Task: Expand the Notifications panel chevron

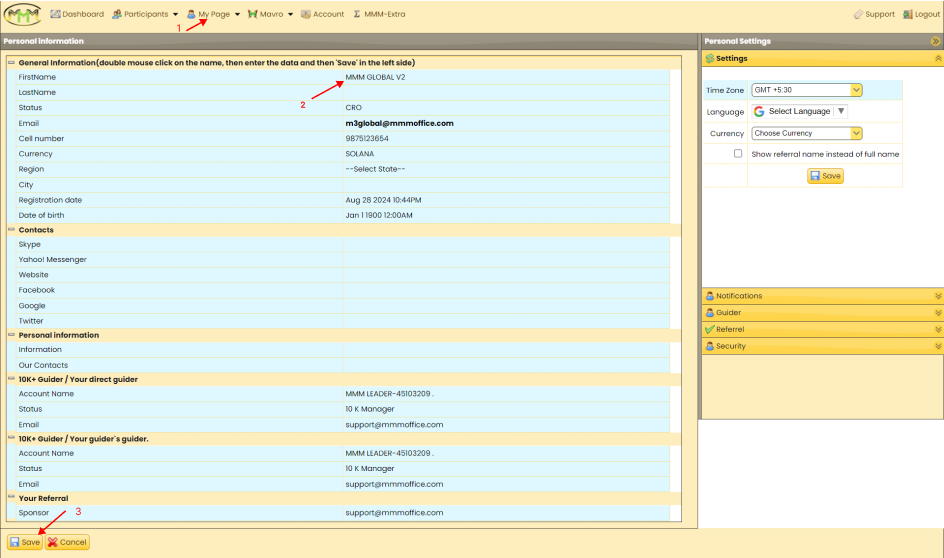Action: pos(937,296)
